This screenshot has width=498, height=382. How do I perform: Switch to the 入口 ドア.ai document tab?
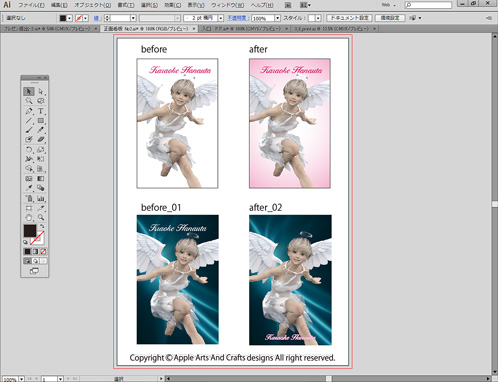pyautogui.click(x=243, y=29)
